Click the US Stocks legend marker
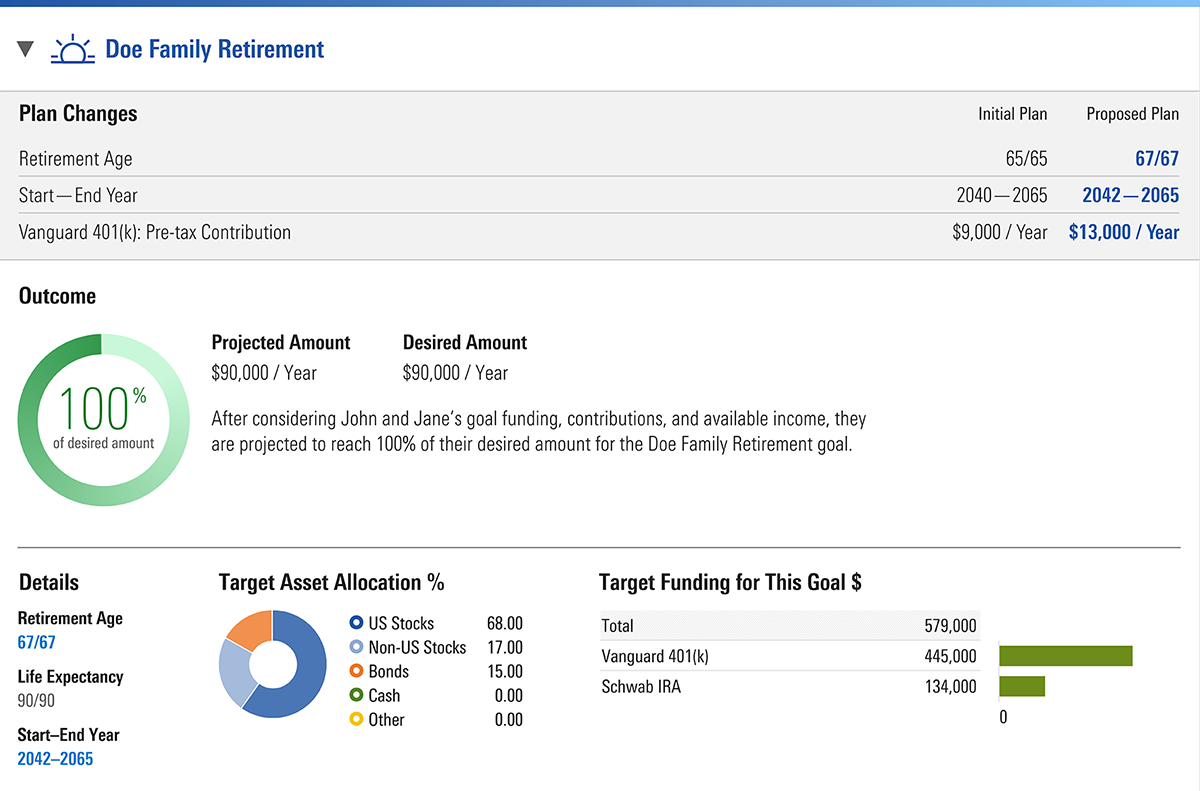The image size is (1200, 791). point(356,623)
